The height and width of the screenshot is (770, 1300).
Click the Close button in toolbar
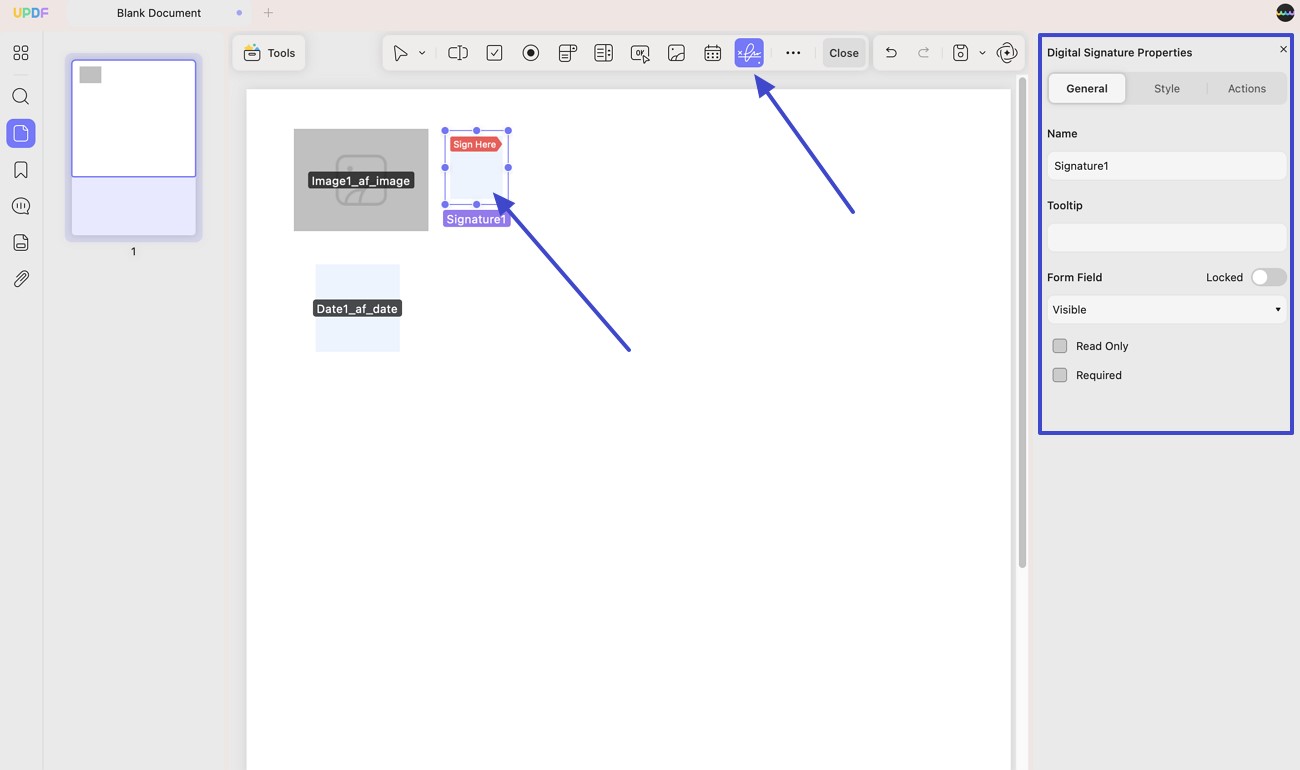(844, 53)
